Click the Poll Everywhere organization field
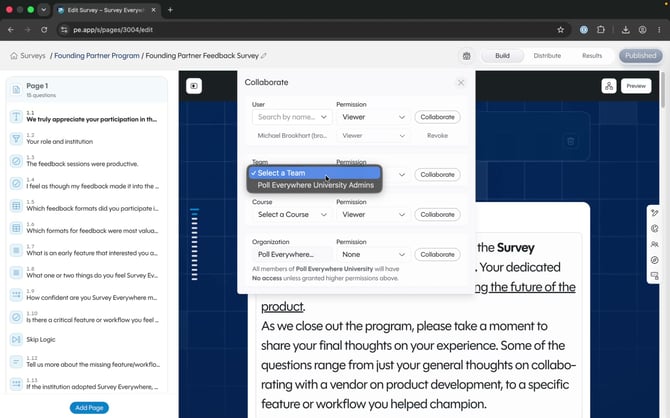This screenshot has height=418, width=670. coord(292,254)
